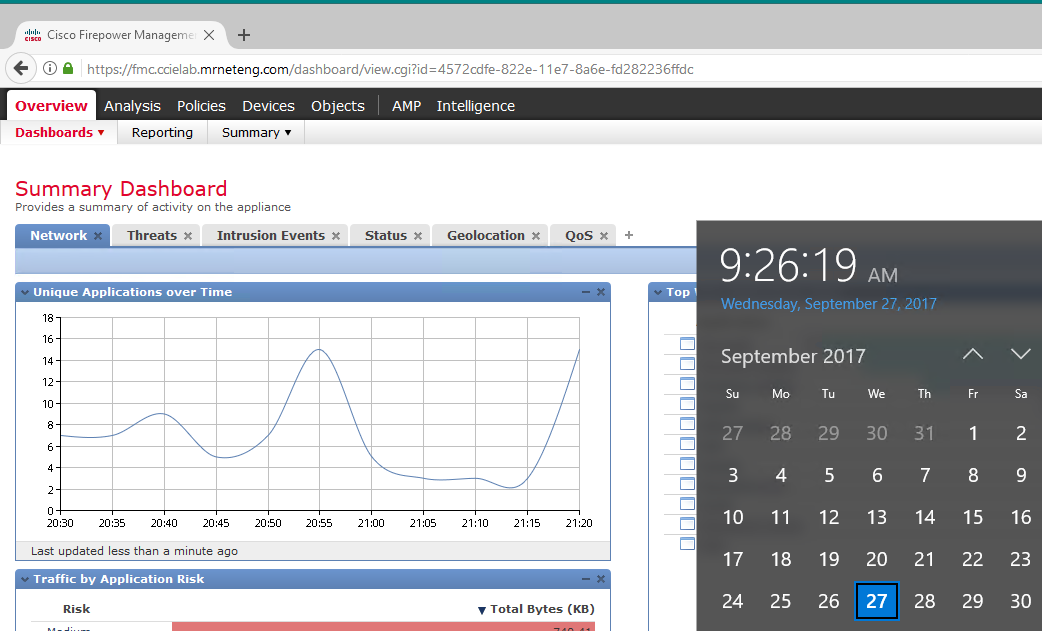
Task: Check the first application entry in the Top widget
Action: point(687,343)
